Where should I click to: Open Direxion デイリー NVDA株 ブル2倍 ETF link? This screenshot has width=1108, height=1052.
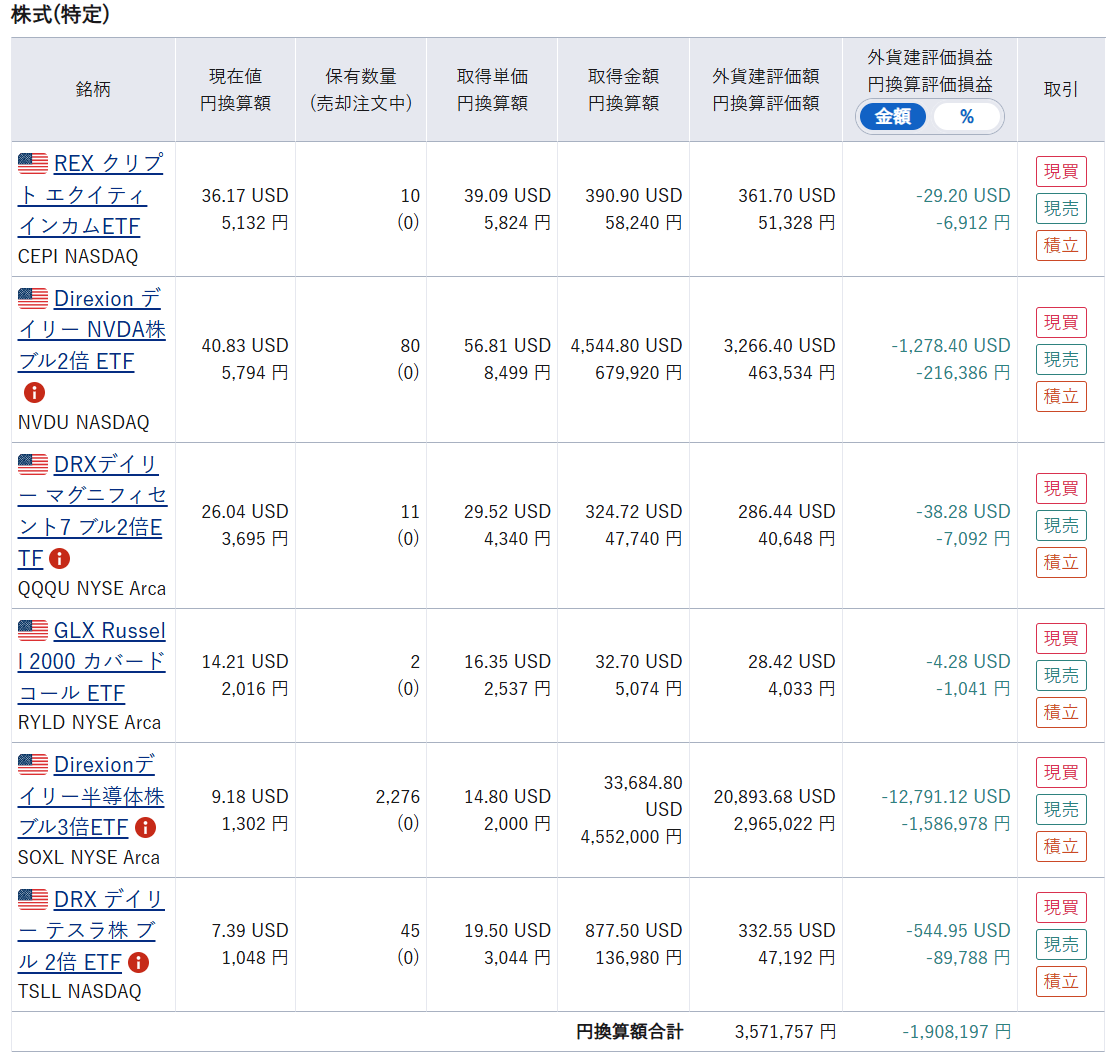(x=92, y=329)
